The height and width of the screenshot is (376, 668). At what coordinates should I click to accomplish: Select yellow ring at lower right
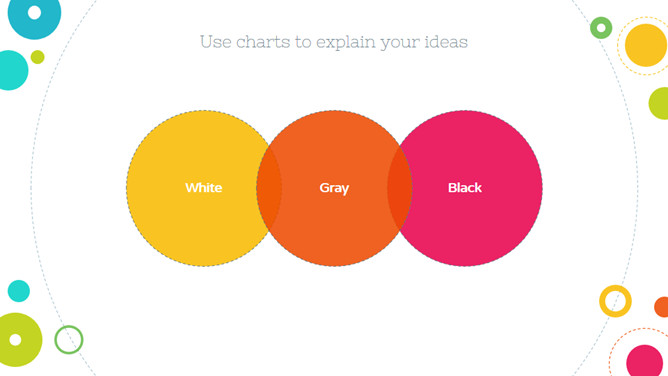pyautogui.click(x=615, y=301)
